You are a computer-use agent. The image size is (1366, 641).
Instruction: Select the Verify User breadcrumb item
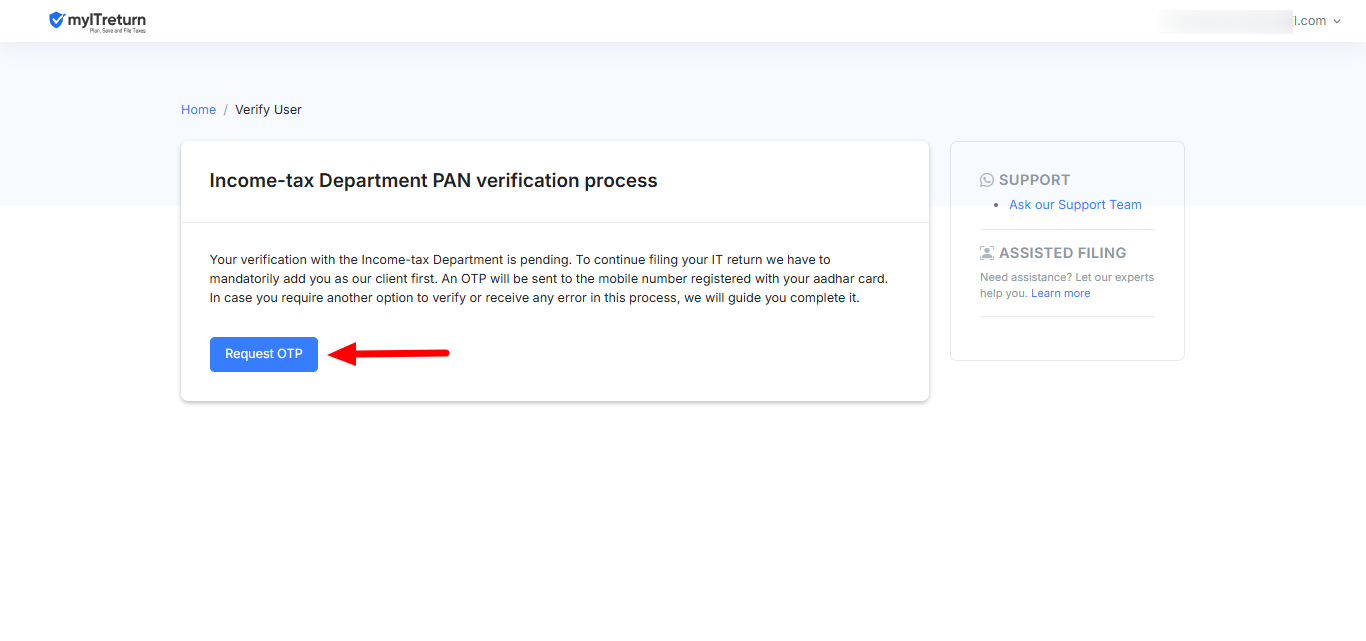[x=268, y=110]
